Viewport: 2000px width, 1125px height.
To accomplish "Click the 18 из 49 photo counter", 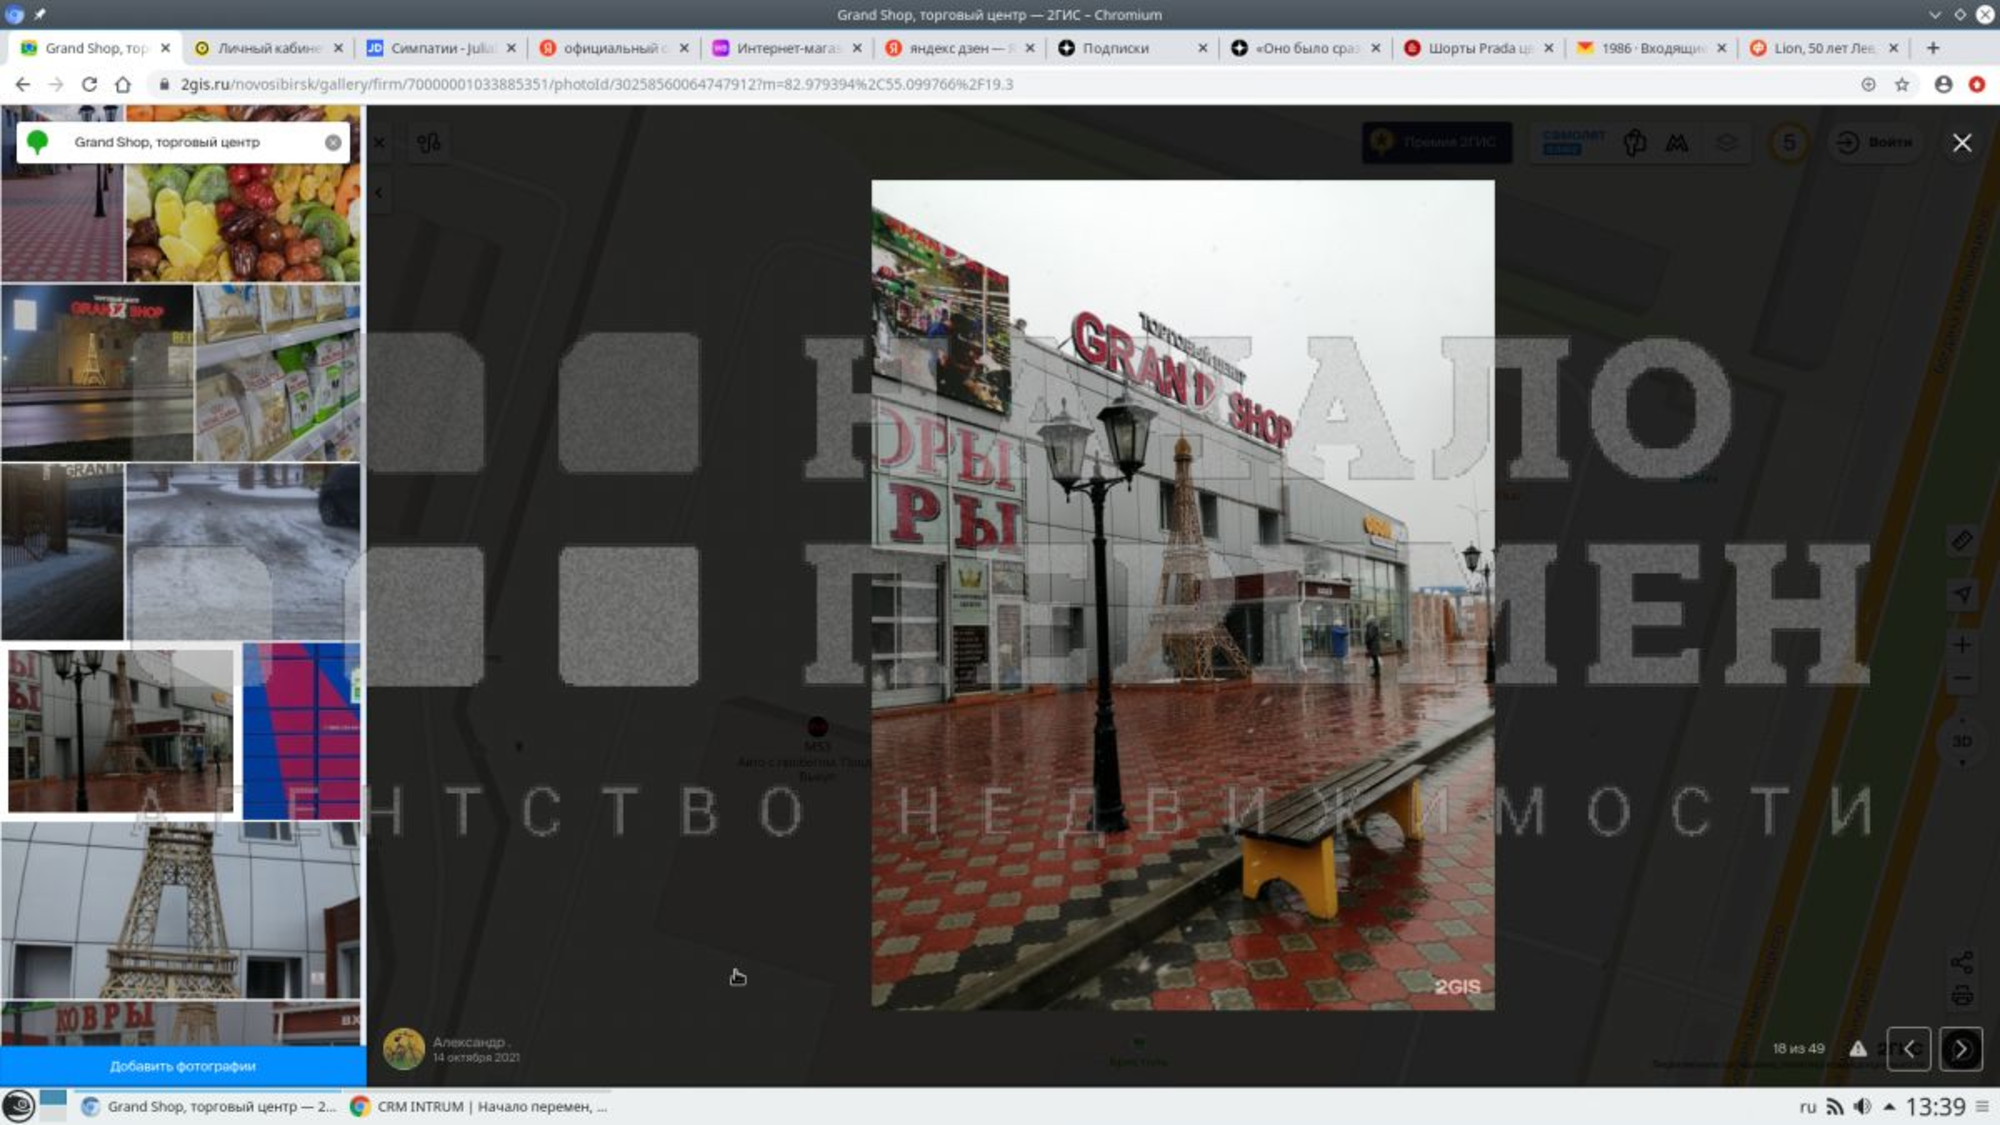I will click(1798, 1048).
